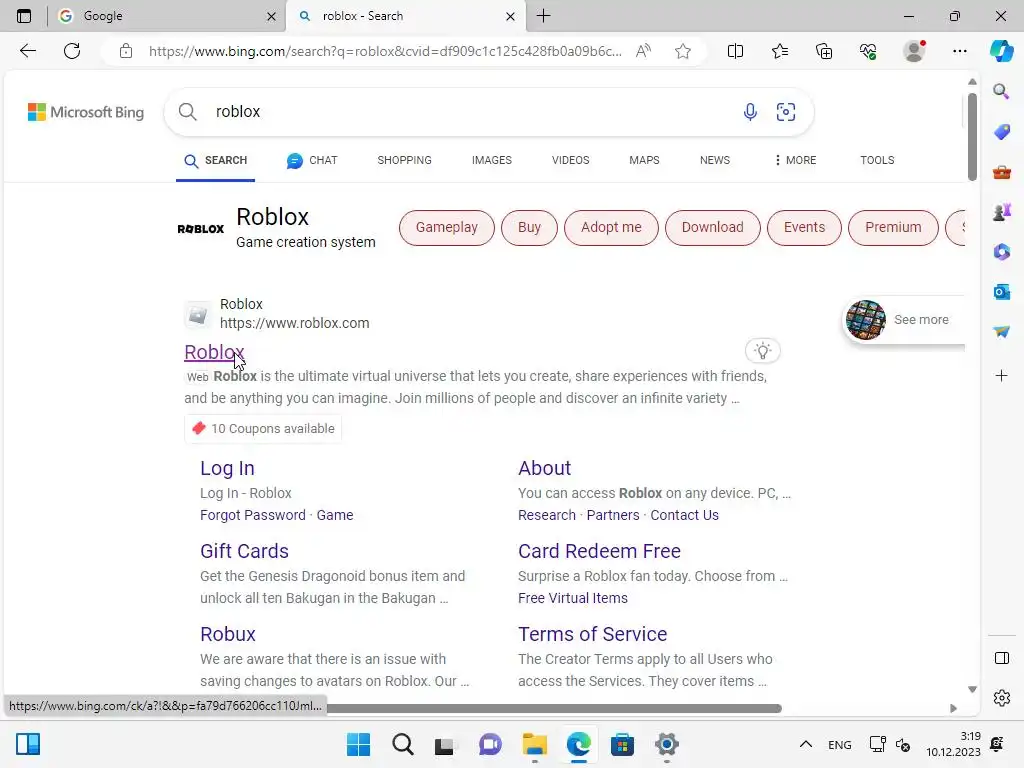1024x768 pixels.
Task: Select the Buy suggestion chip
Action: pyautogui.click(x=529, y=227)
